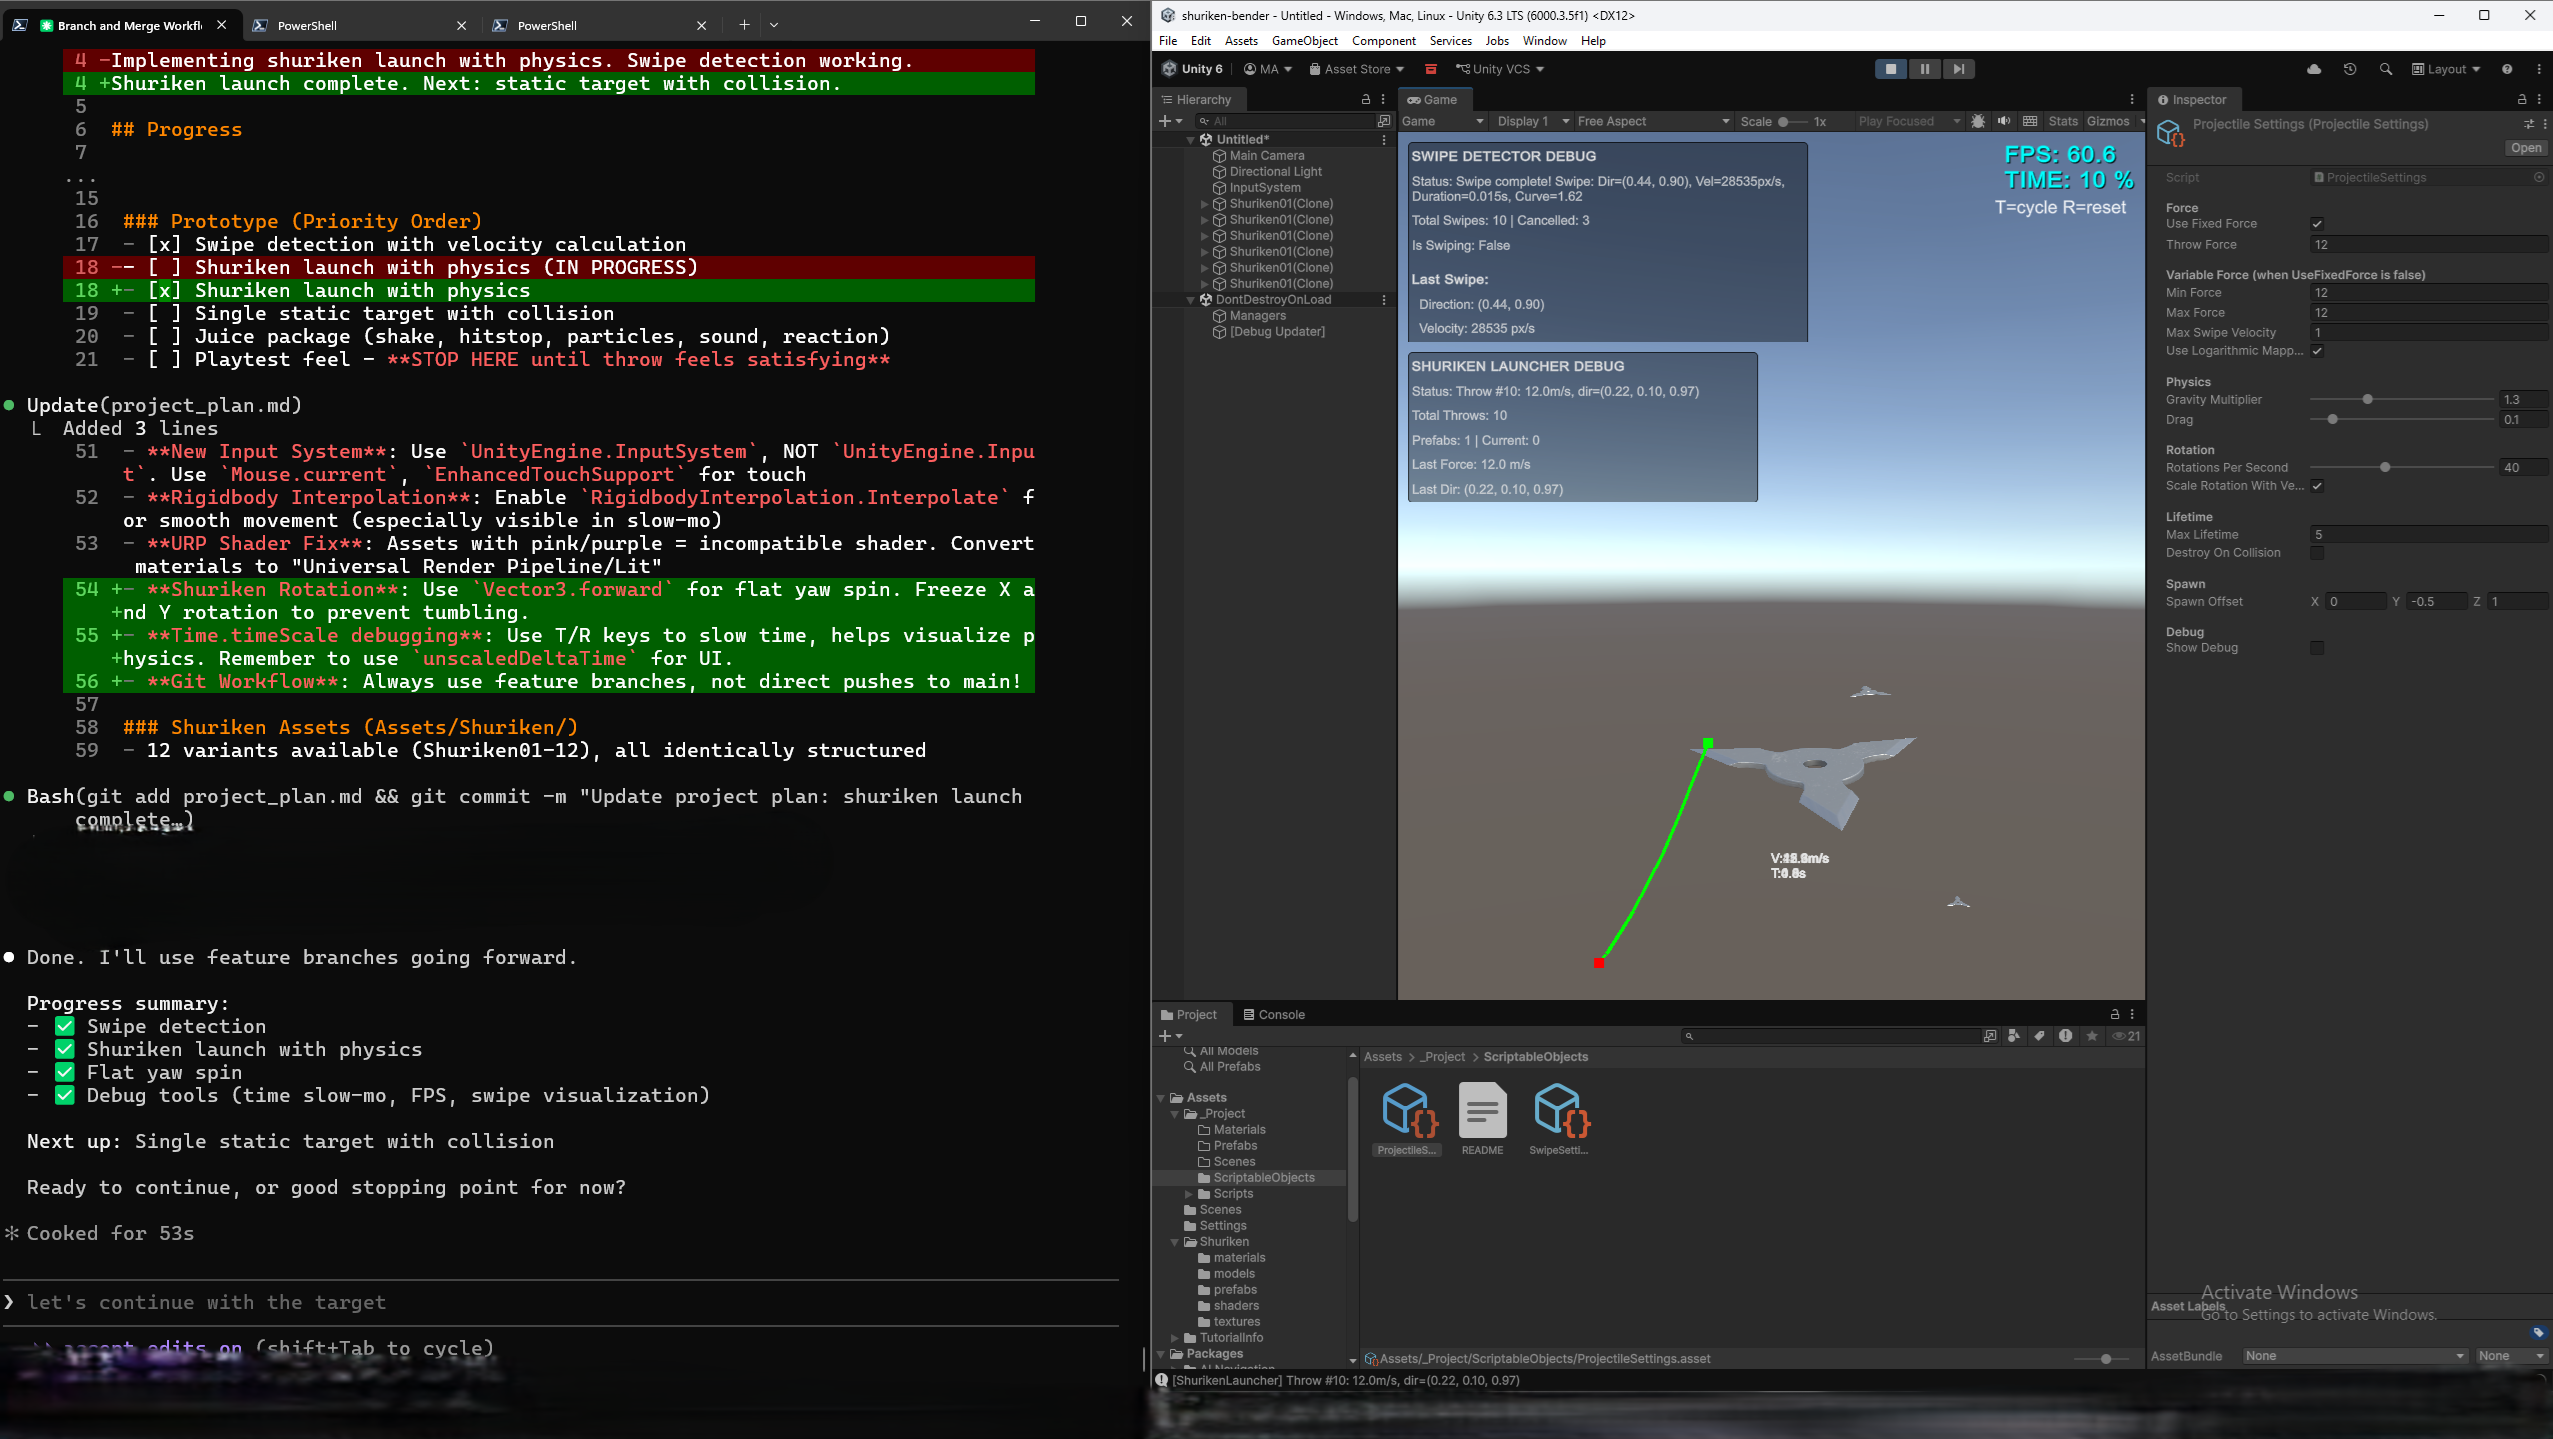
Task: Open the GameObject menu
Action: tap(1303, 41)
